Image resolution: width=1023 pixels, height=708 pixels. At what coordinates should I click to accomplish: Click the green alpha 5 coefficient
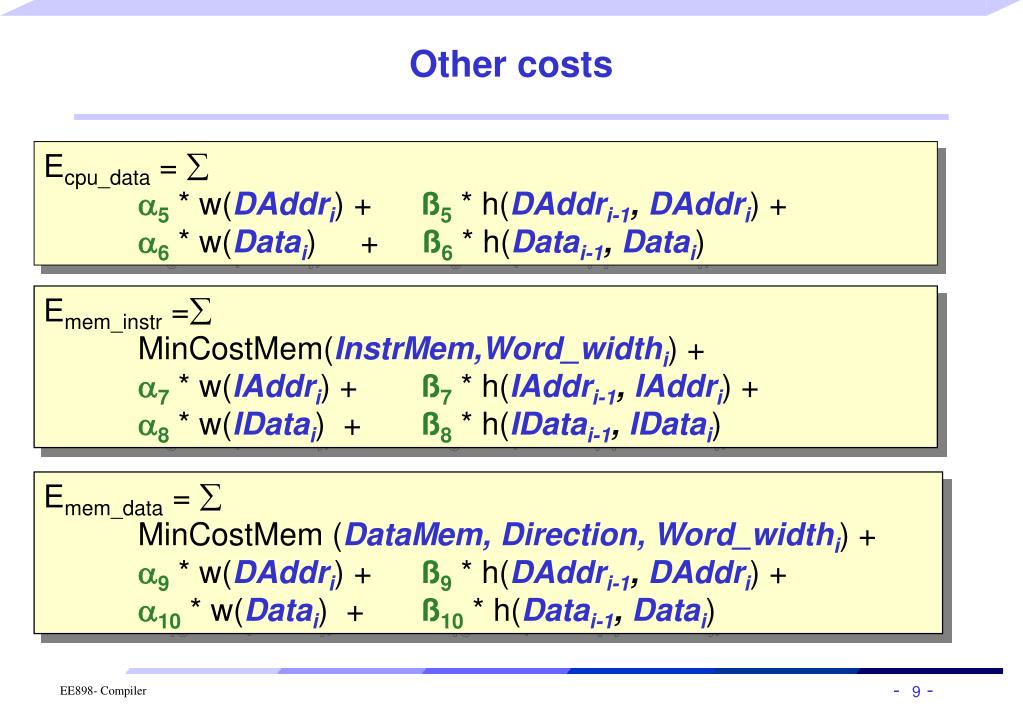(154, 208)
